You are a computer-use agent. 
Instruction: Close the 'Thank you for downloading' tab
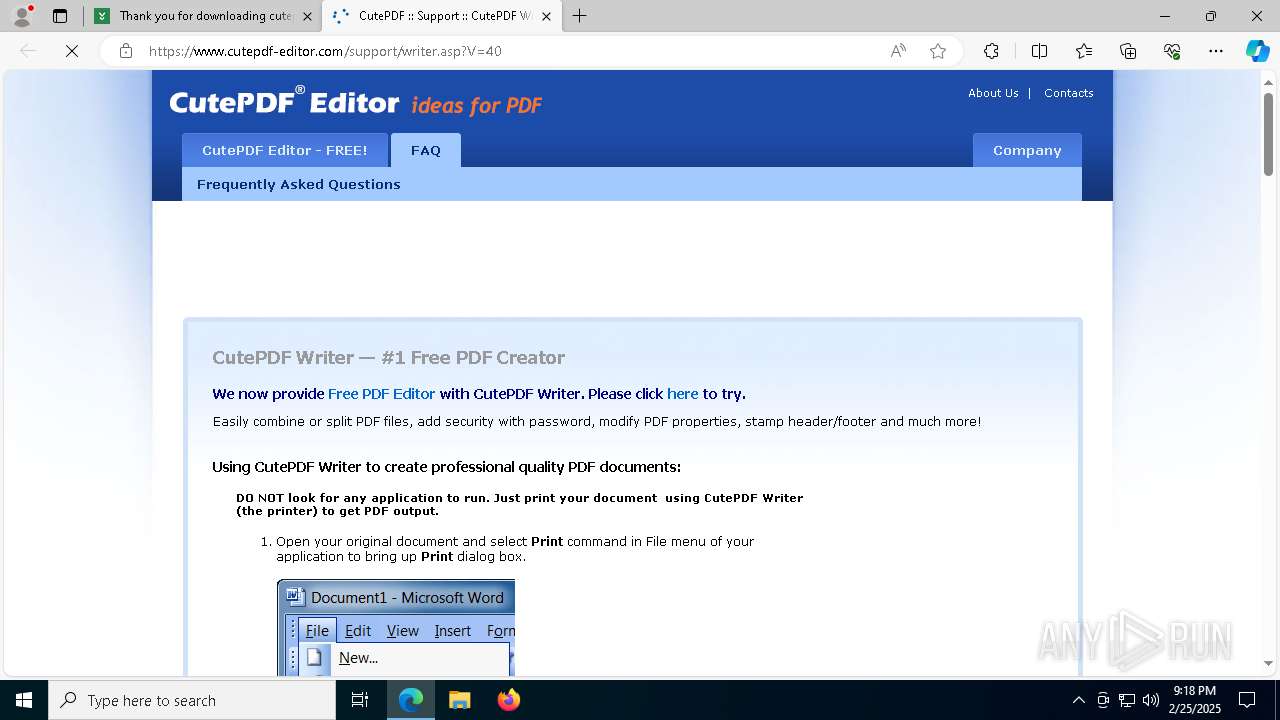(307, 16)
